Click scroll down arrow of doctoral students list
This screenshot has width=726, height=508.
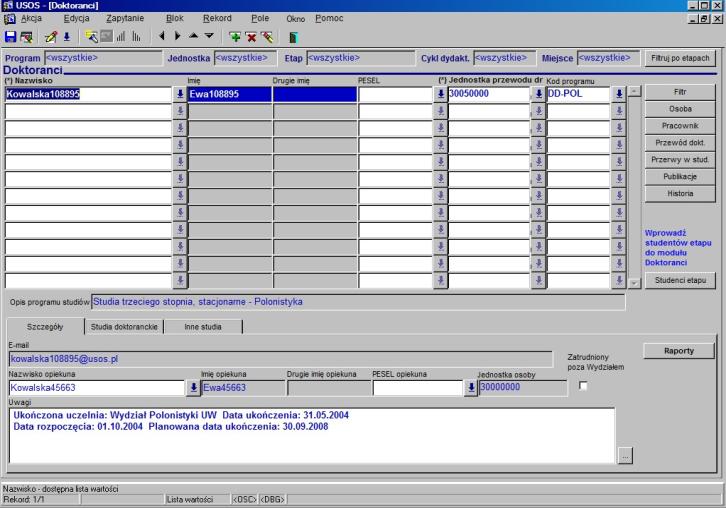pyautogui.click(x=634, y=282)
